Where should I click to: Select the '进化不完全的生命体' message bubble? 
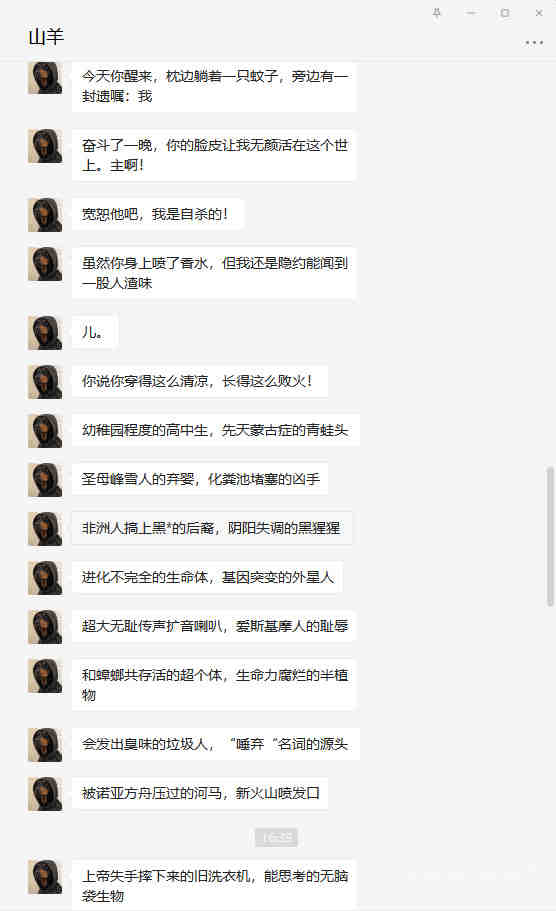pyautogui.click(x=207, y=578)
